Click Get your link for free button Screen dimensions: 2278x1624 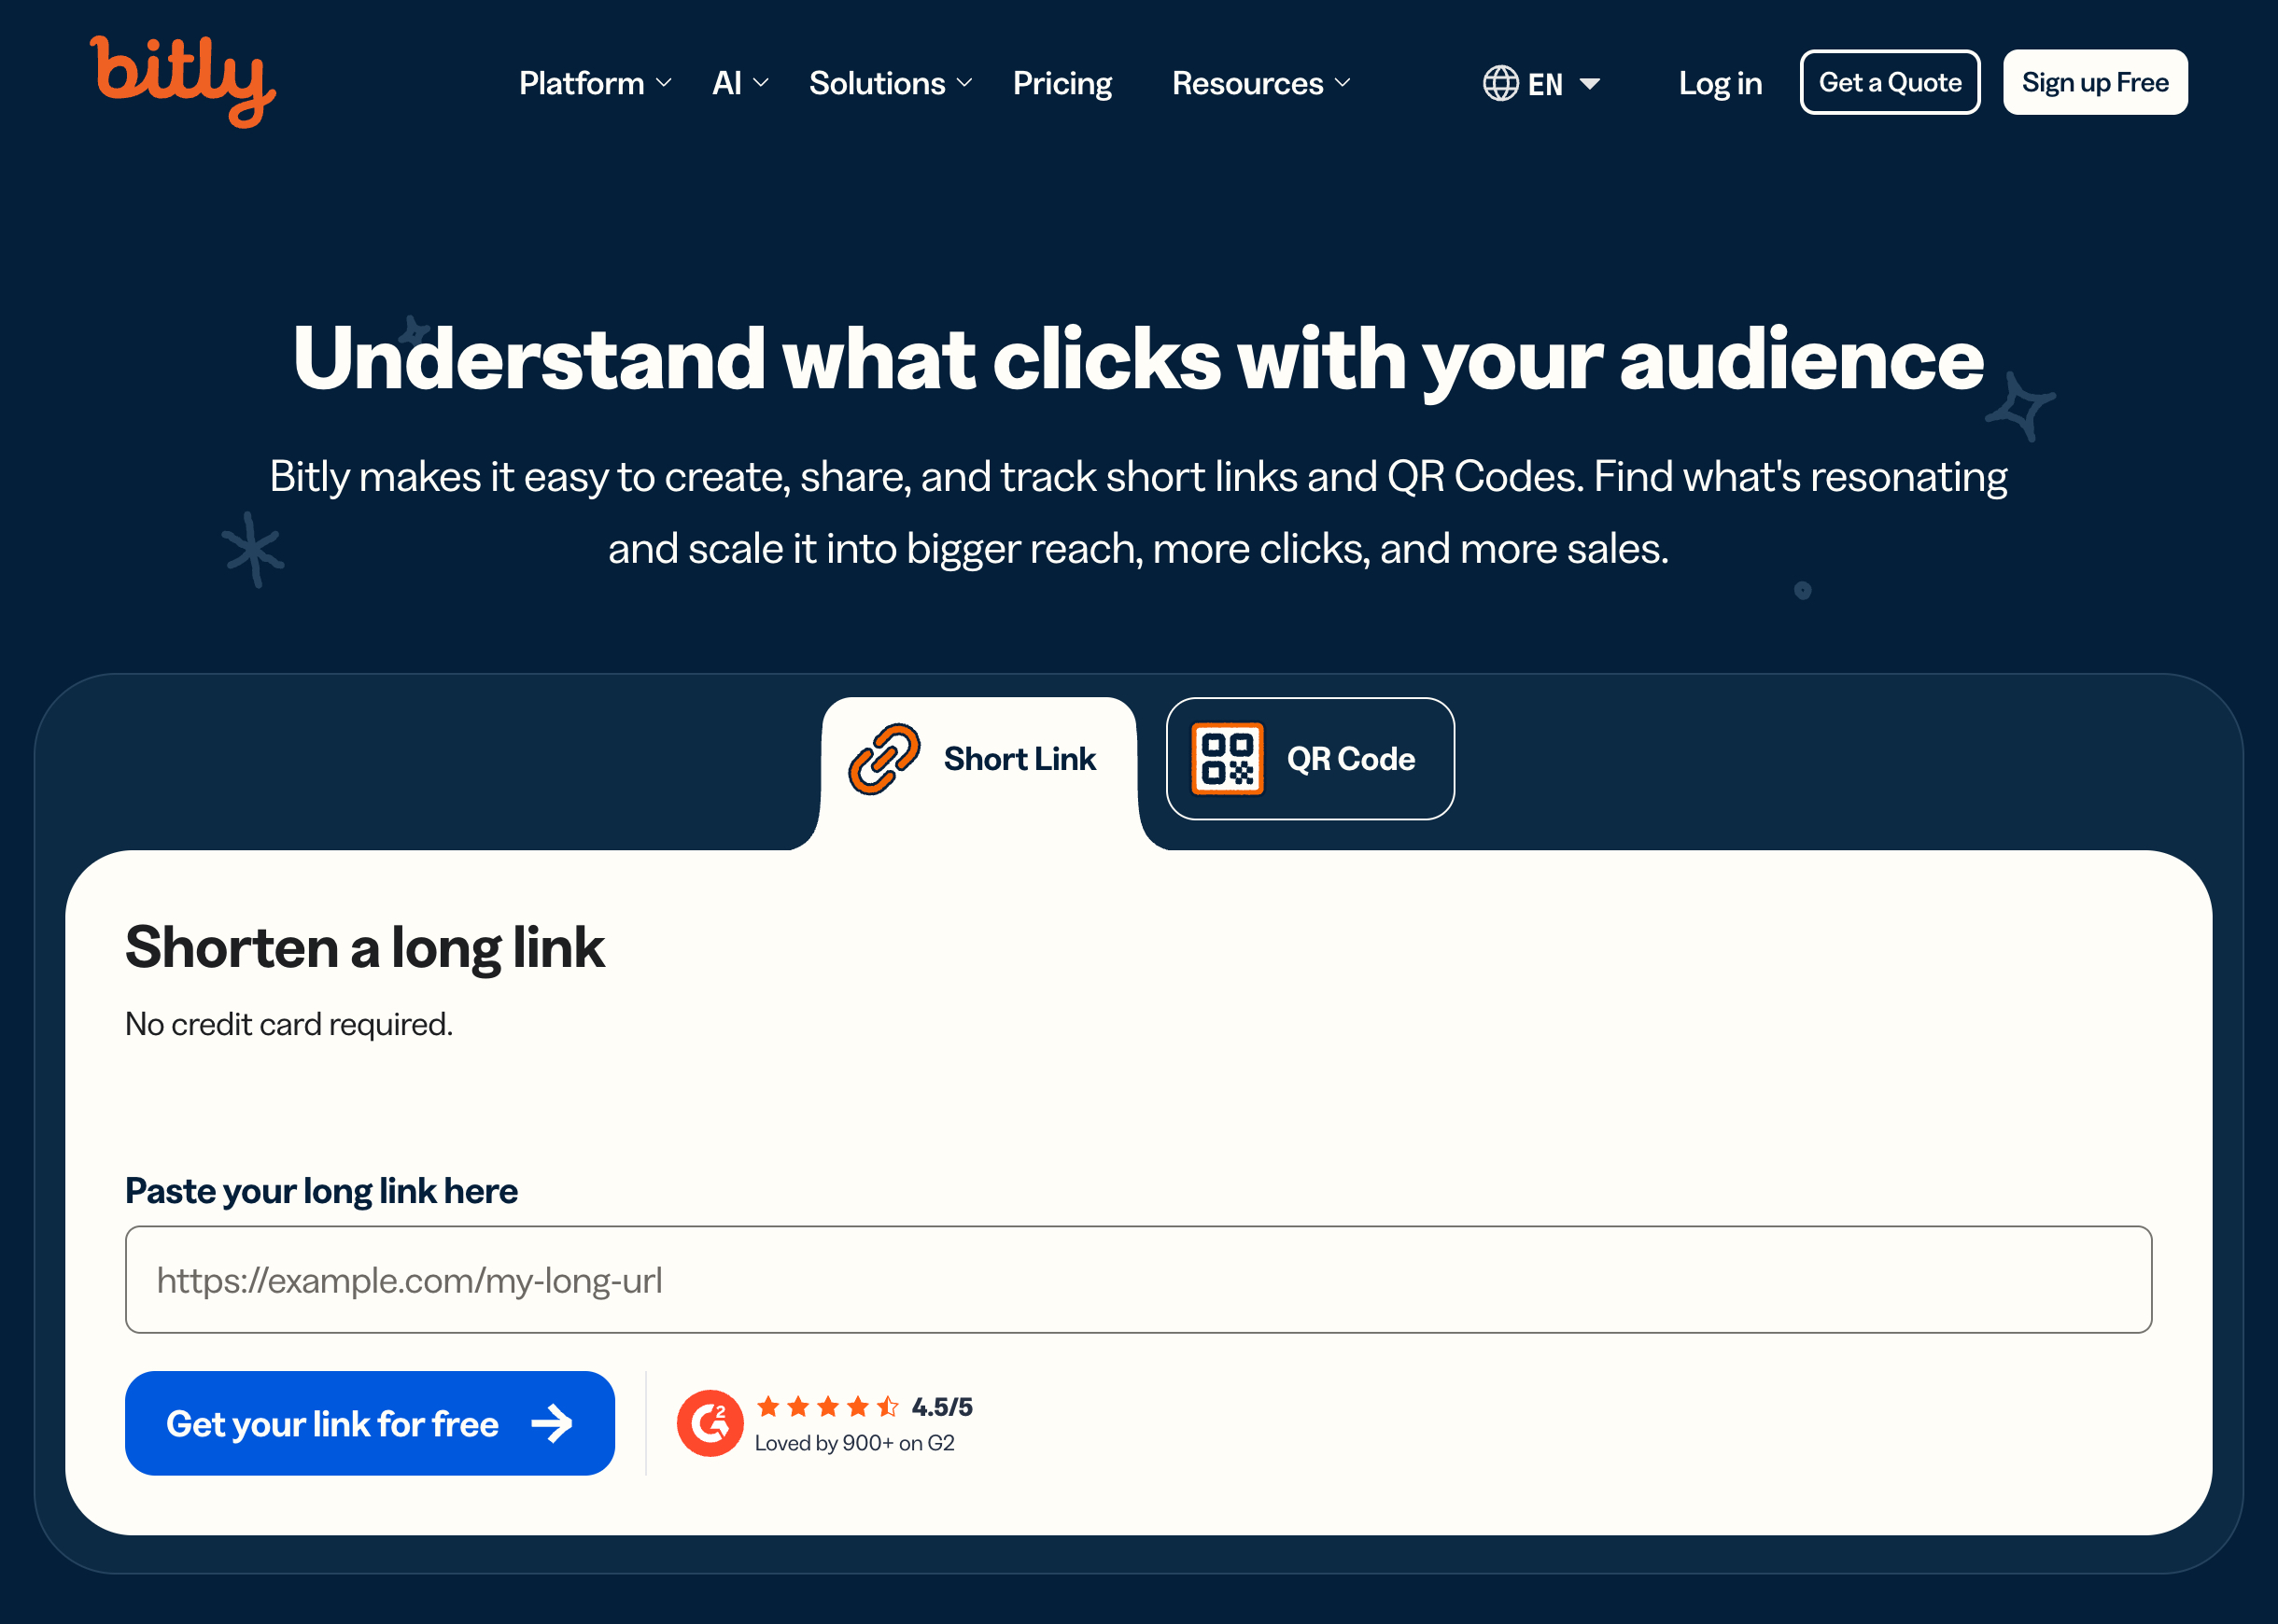click(x=370, y=1423)
